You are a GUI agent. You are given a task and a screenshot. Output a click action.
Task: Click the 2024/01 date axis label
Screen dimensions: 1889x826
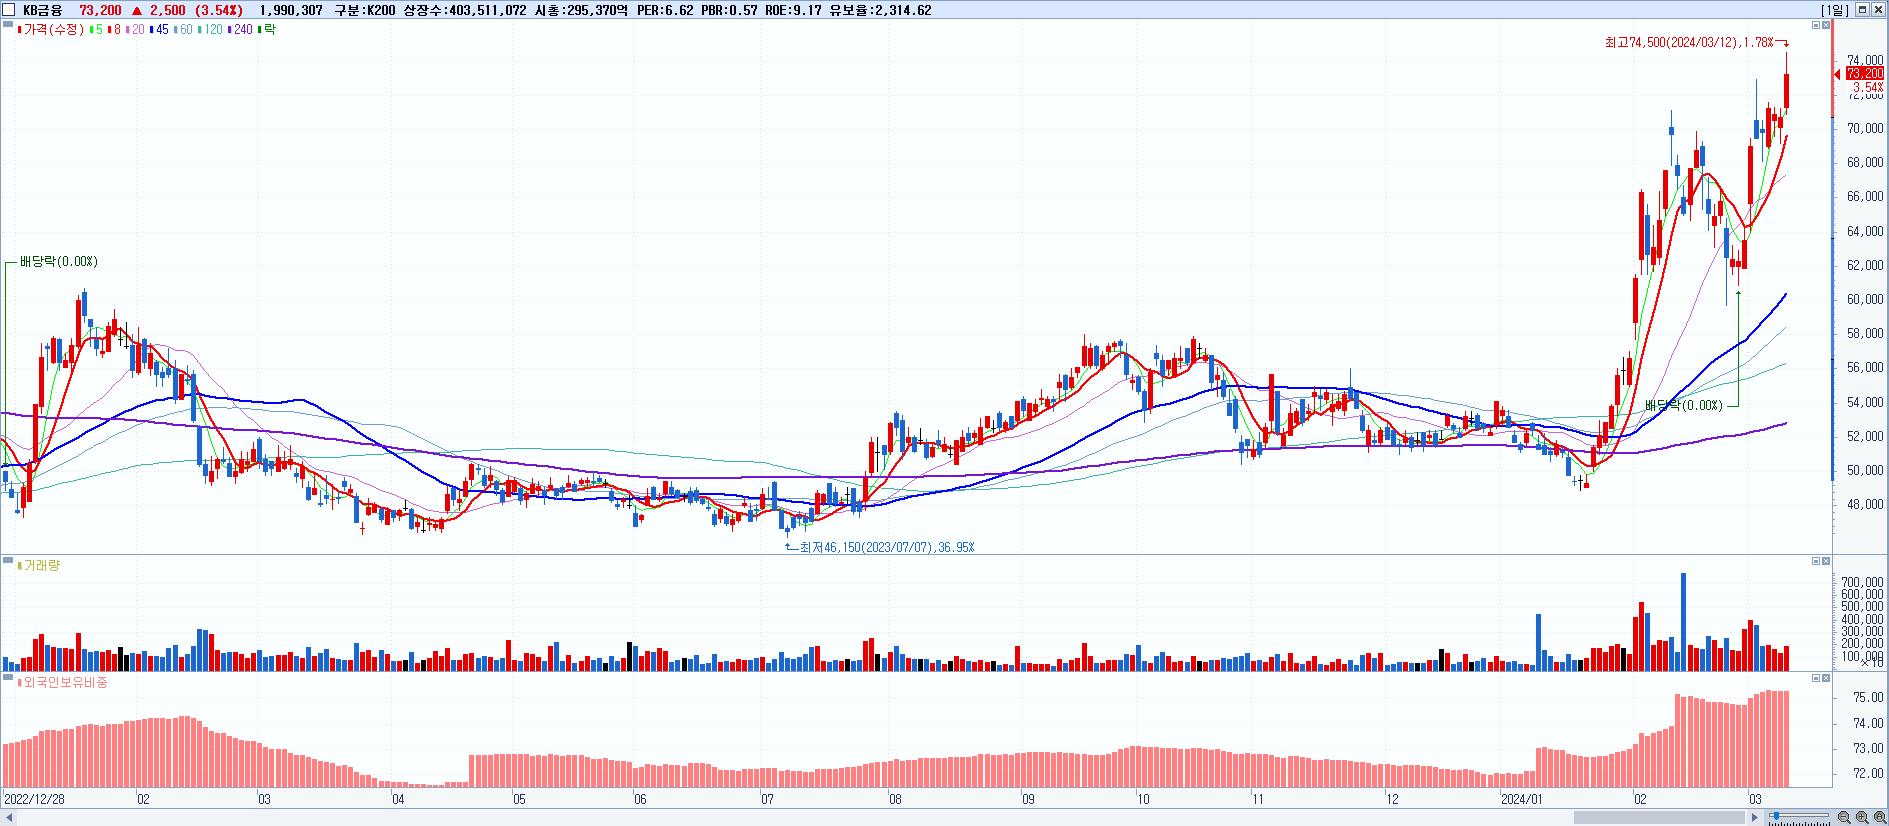pyautogui.click(x=1523, y=800)
